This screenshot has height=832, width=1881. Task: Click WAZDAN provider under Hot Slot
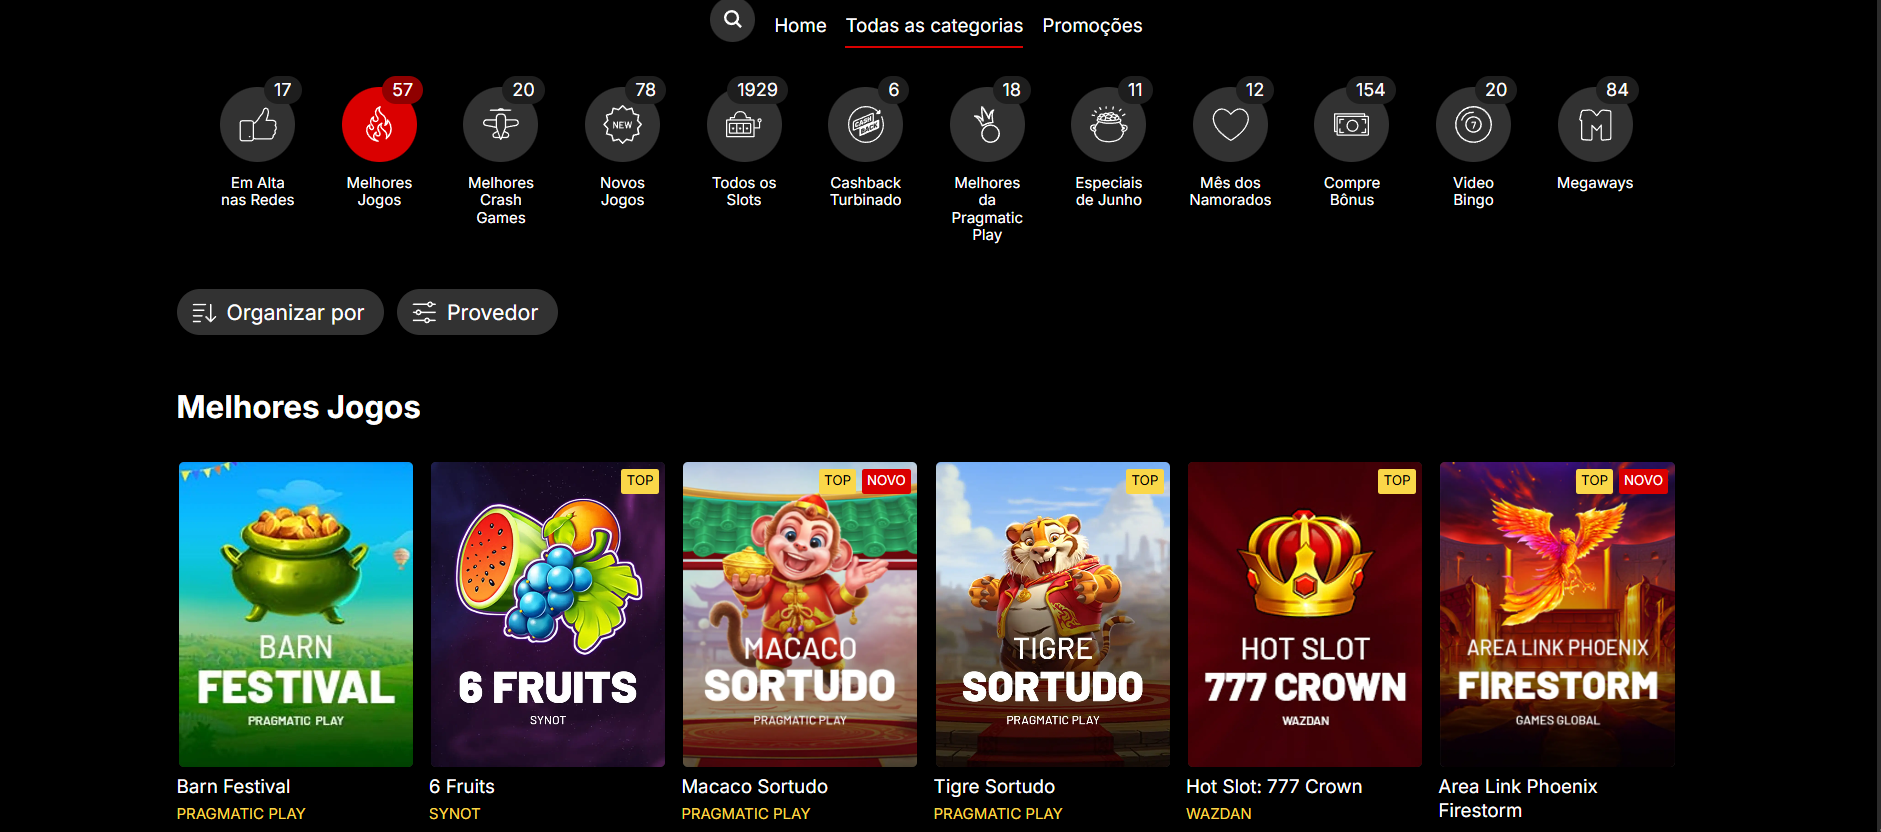coord(1218,814)
